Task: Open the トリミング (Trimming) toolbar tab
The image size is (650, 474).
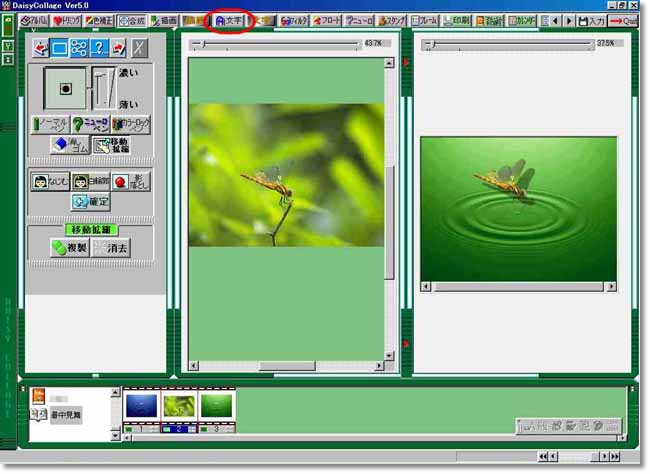Action: click(67, 21)
